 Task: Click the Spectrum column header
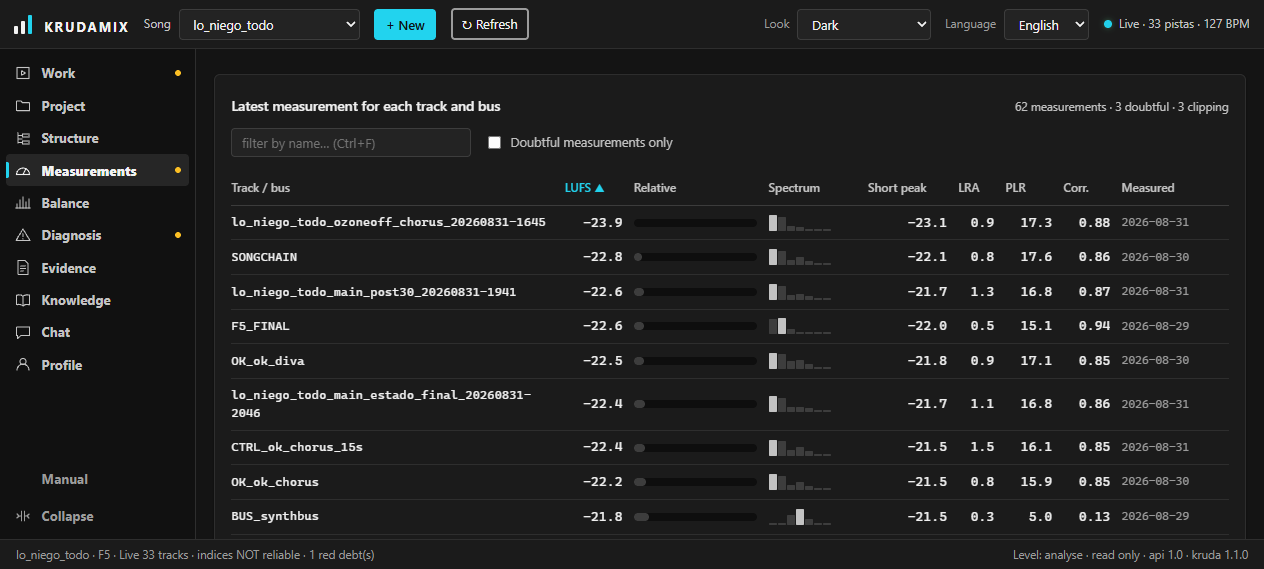794,188
